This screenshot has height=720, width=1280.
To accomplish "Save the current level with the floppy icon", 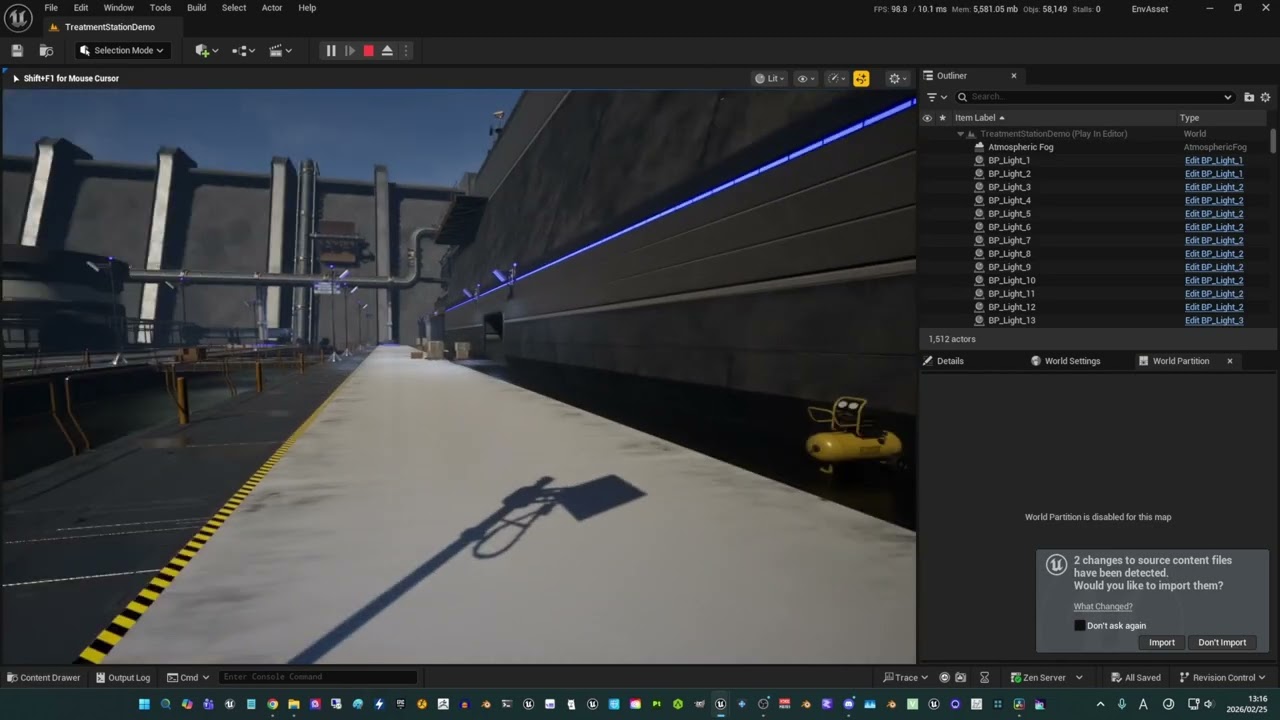I will (x=17, y=50).
